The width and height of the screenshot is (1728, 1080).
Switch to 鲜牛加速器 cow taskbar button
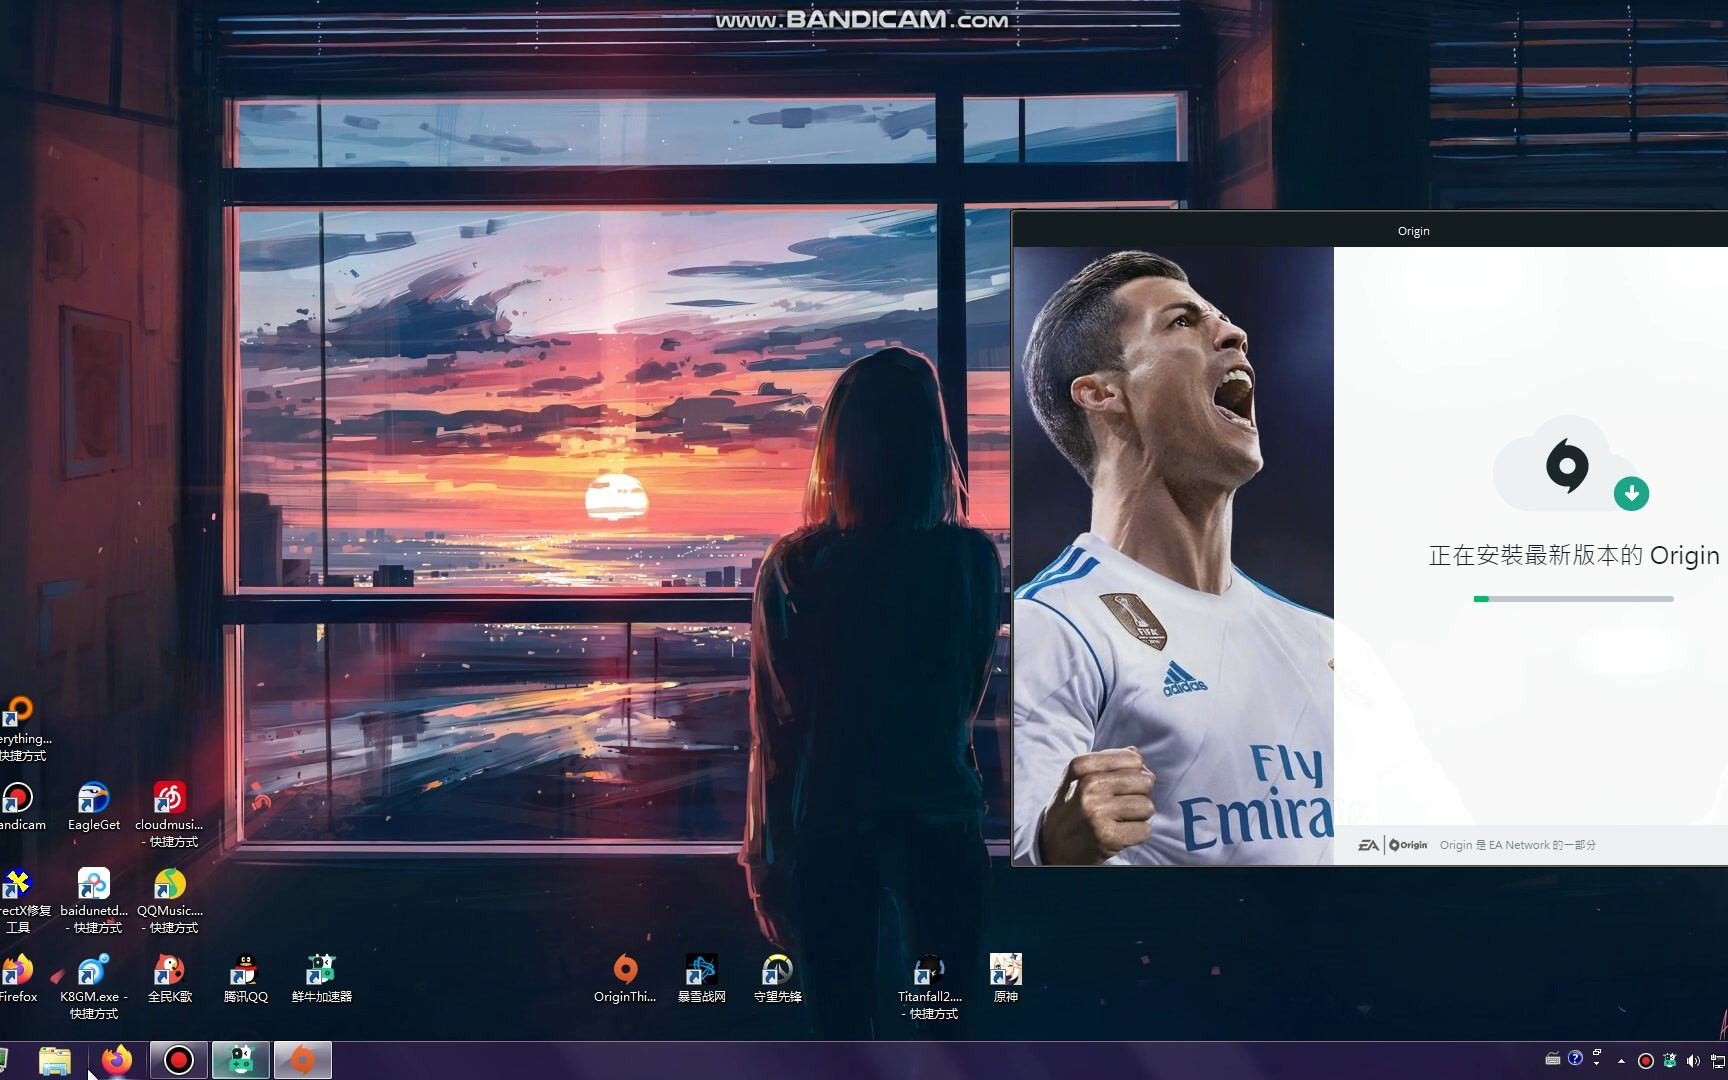pyautogui.click(x=240, y=1060)
